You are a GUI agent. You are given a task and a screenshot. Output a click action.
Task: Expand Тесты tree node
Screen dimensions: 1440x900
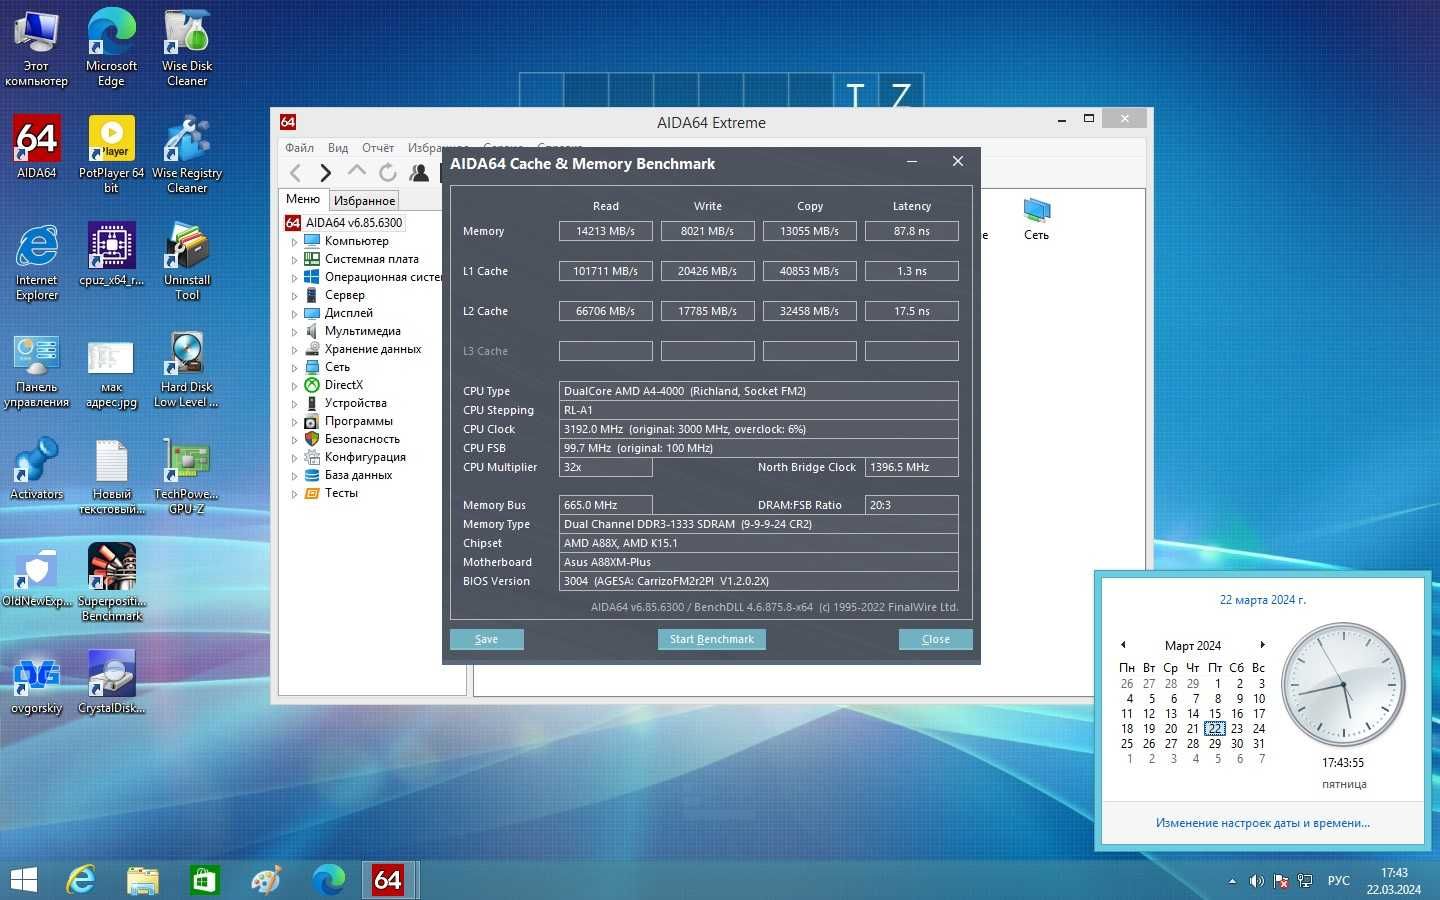(294, 494)
